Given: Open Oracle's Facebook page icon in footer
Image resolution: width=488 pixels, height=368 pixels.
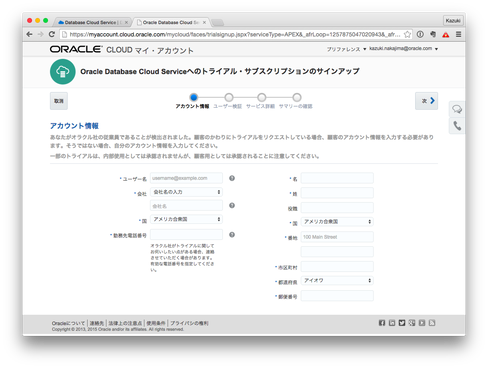Looking at the screenshot, I should (382, 323).
